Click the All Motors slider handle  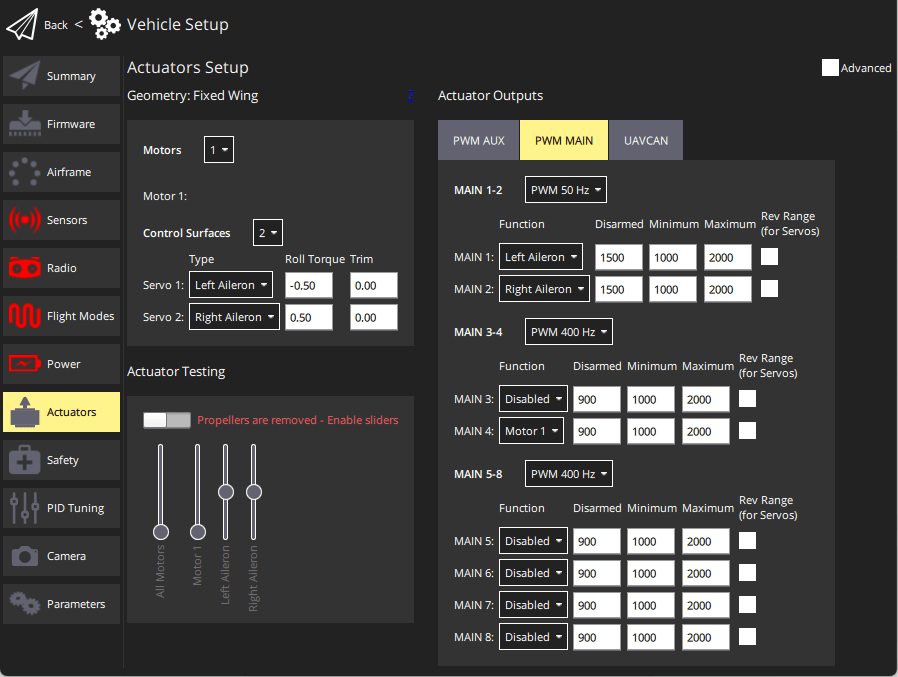click(x=160, y=531)
